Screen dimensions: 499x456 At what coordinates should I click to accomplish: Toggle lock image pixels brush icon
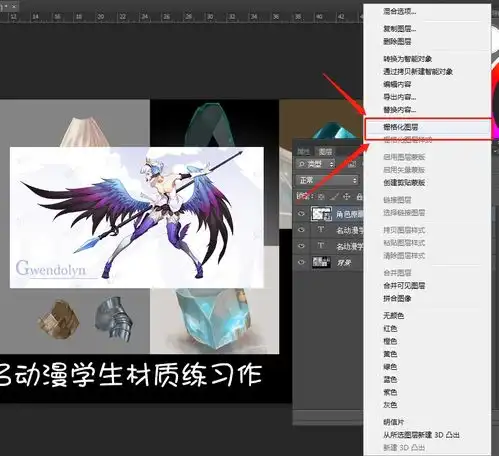click(x=334, y=197)
